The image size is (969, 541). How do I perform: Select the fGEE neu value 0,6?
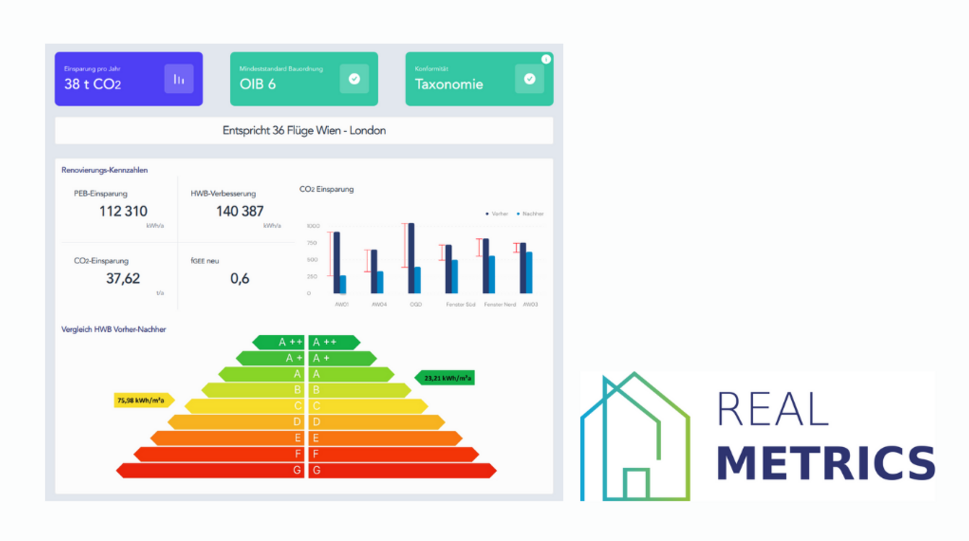240,279
